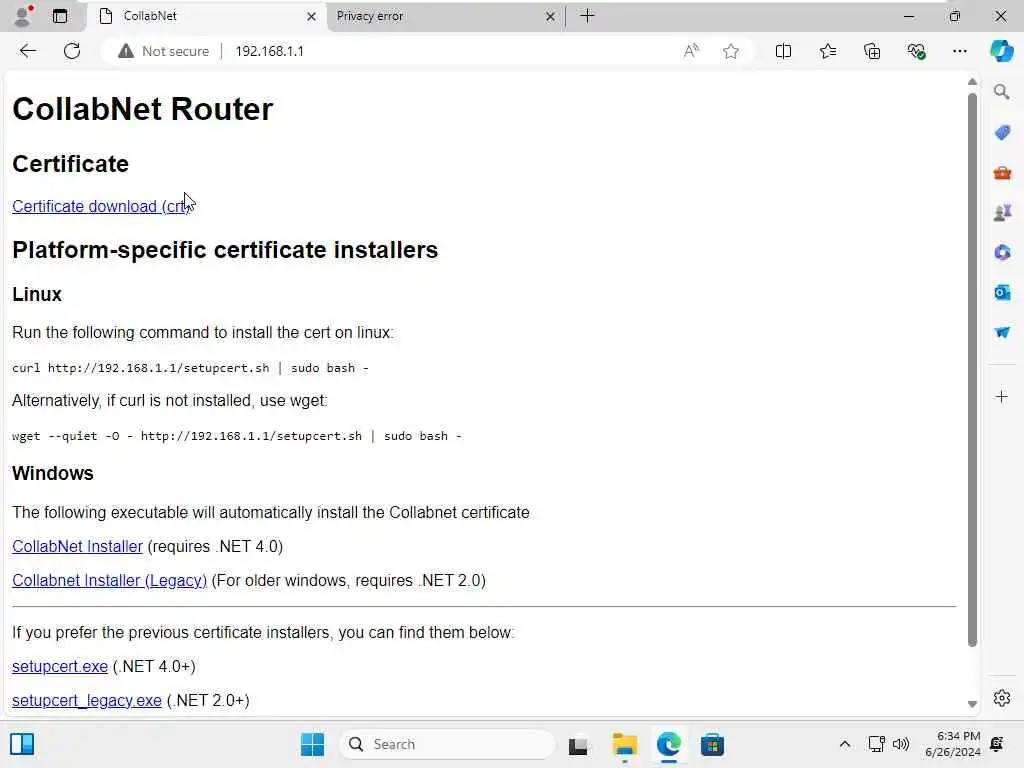This screenshot has height=768, width=1024.
Task: Open the Windows Start menu
Action: tap(312, 744)
